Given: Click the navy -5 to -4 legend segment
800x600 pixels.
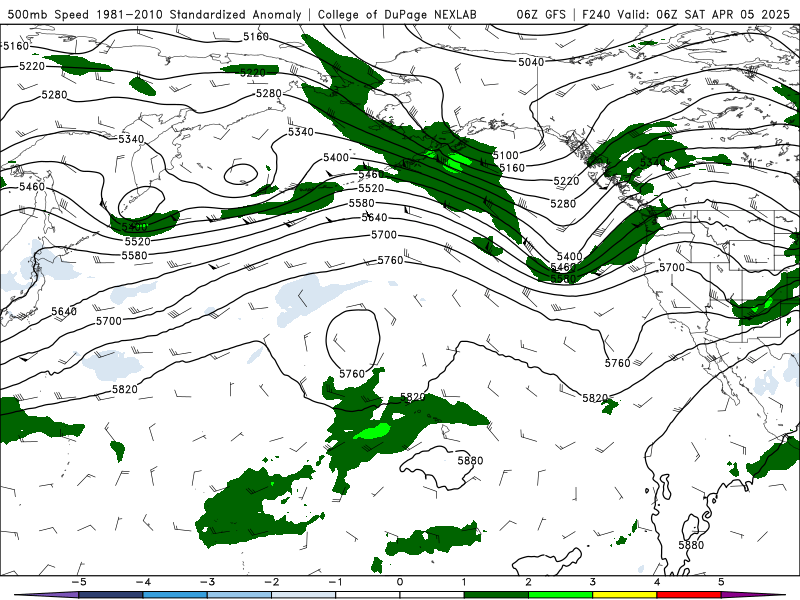Looking at the screenshot, I should coord(111,595).
